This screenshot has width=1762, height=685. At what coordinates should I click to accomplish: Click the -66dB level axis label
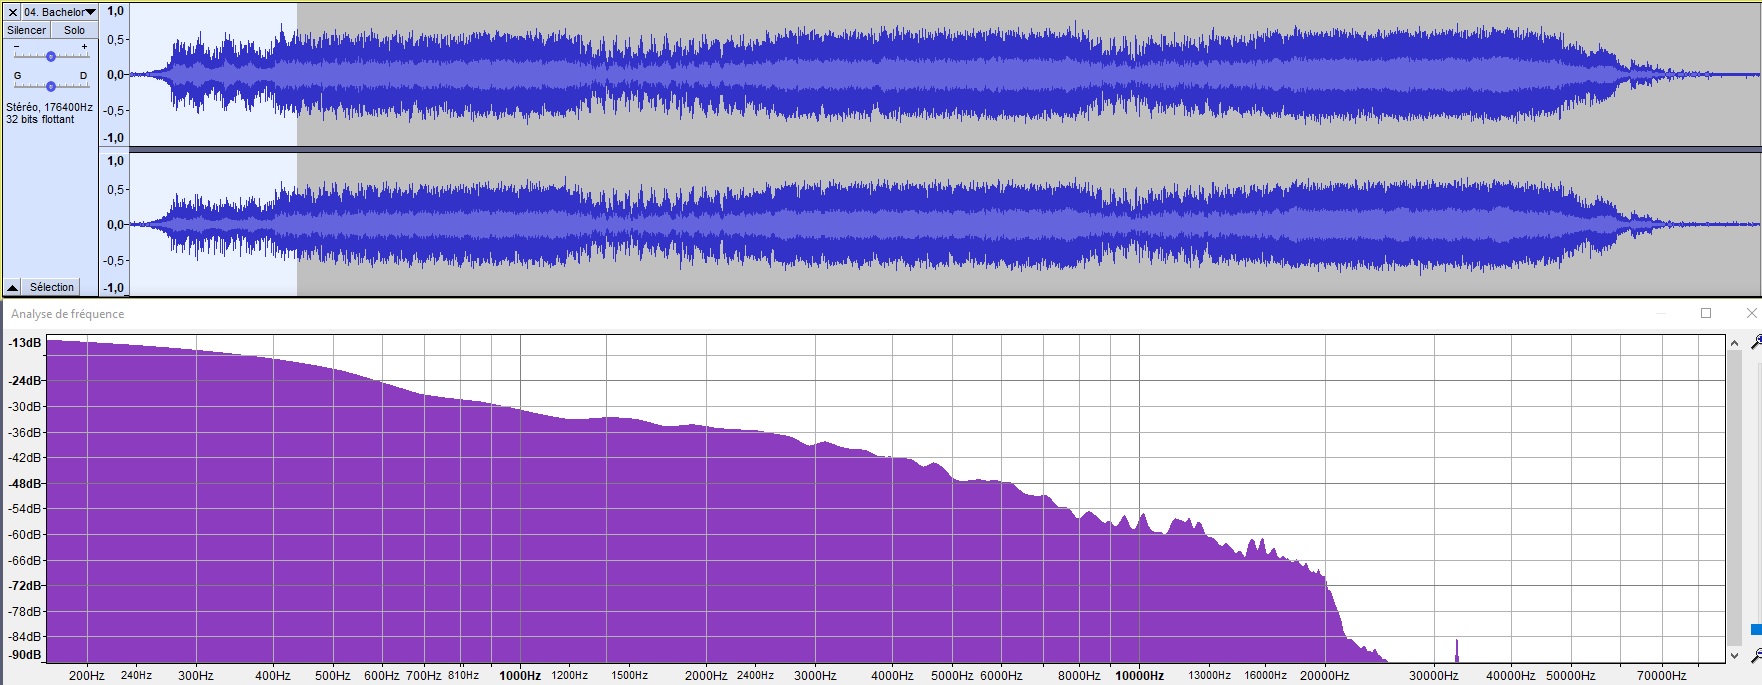click(25, 560)
